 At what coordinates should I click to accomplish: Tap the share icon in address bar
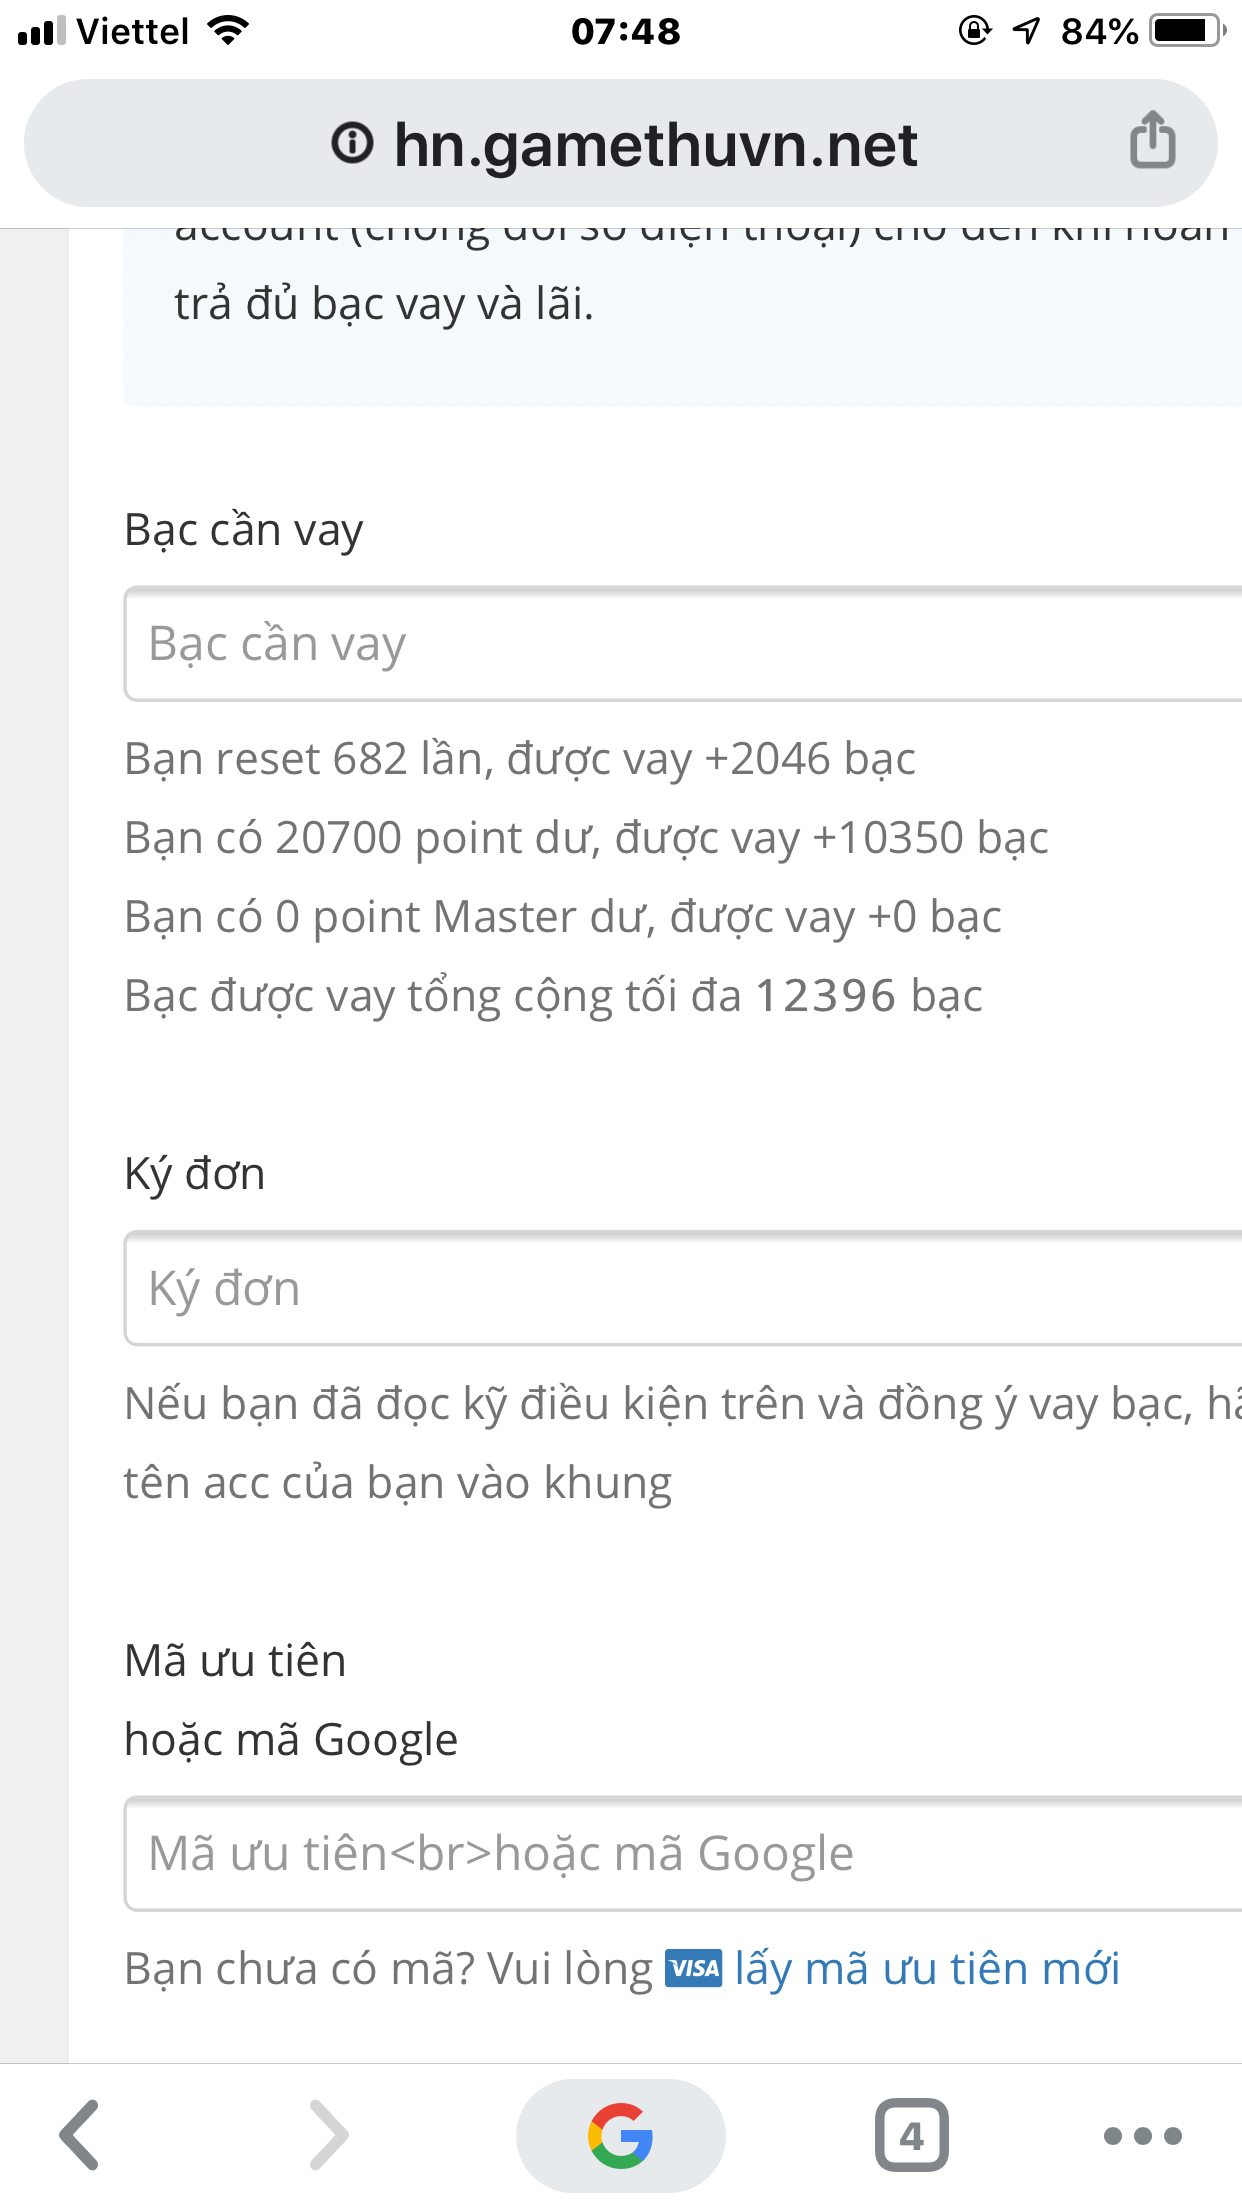[1152, 141]
